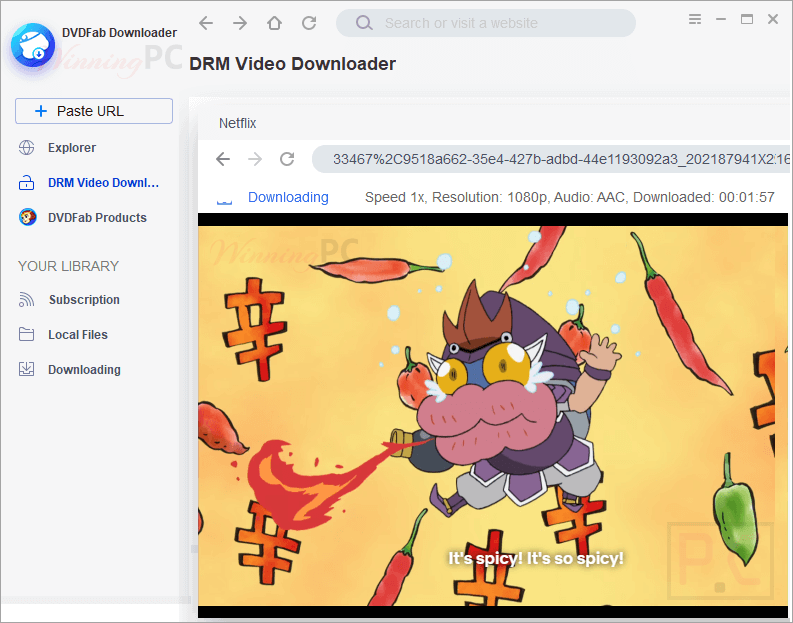Screen dimensions: 793x623
Task: Go back using the top toolbar arrow
Action: (x=206, y=23)
